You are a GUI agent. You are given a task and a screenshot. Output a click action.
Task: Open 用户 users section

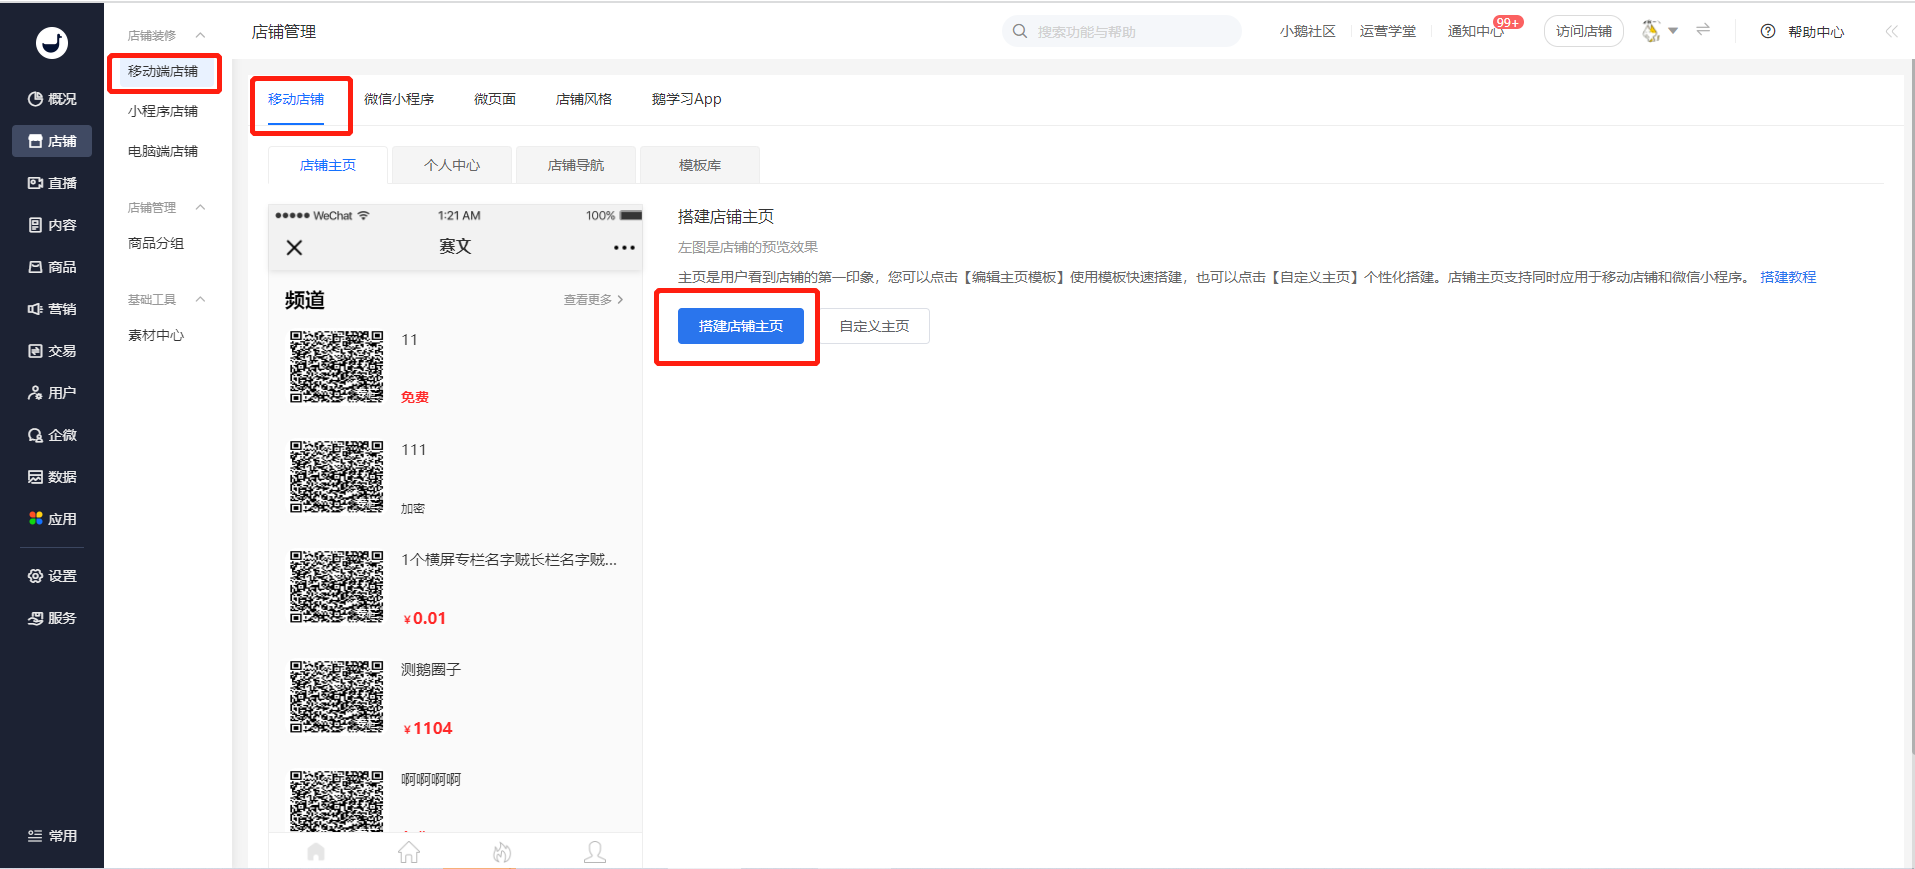pyautogui.click(x=52, y=393)
